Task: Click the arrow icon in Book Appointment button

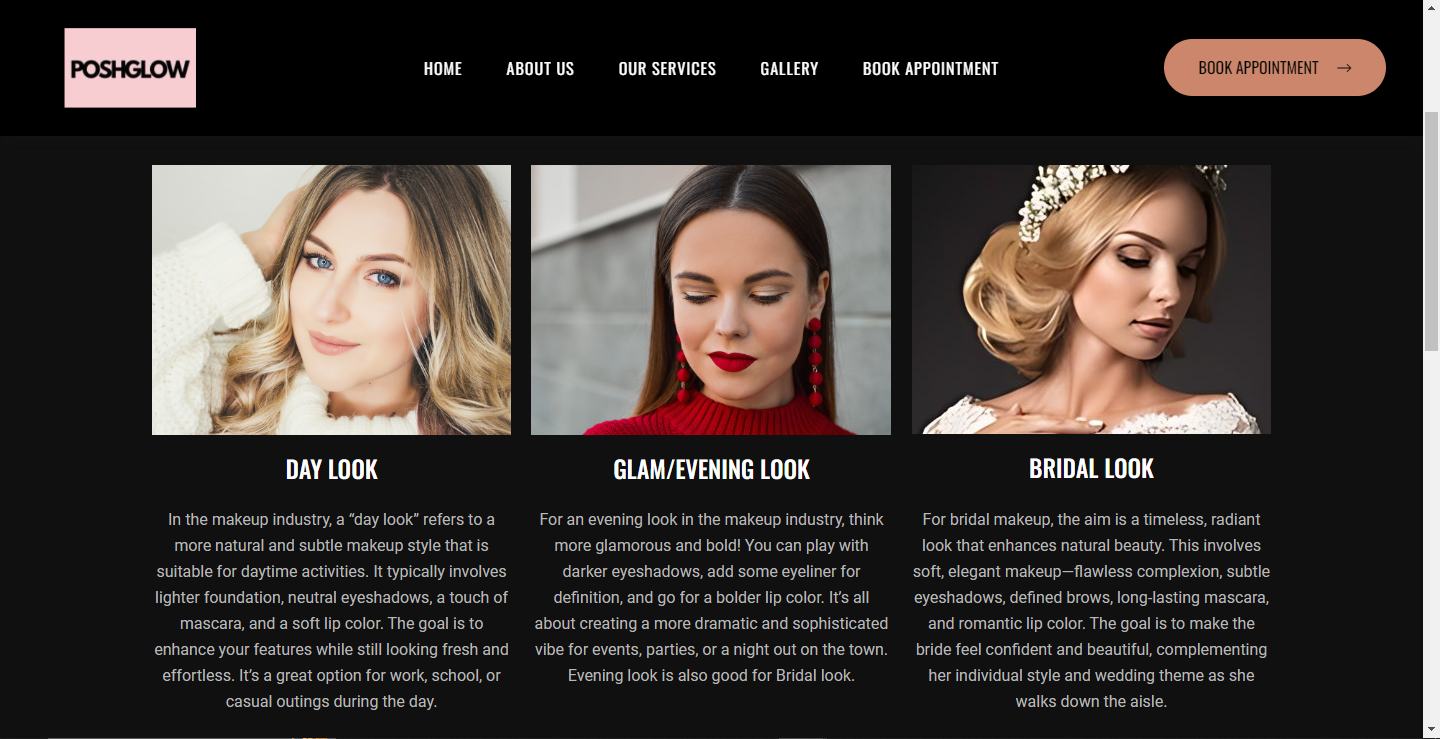Action: coord(1344,68)
